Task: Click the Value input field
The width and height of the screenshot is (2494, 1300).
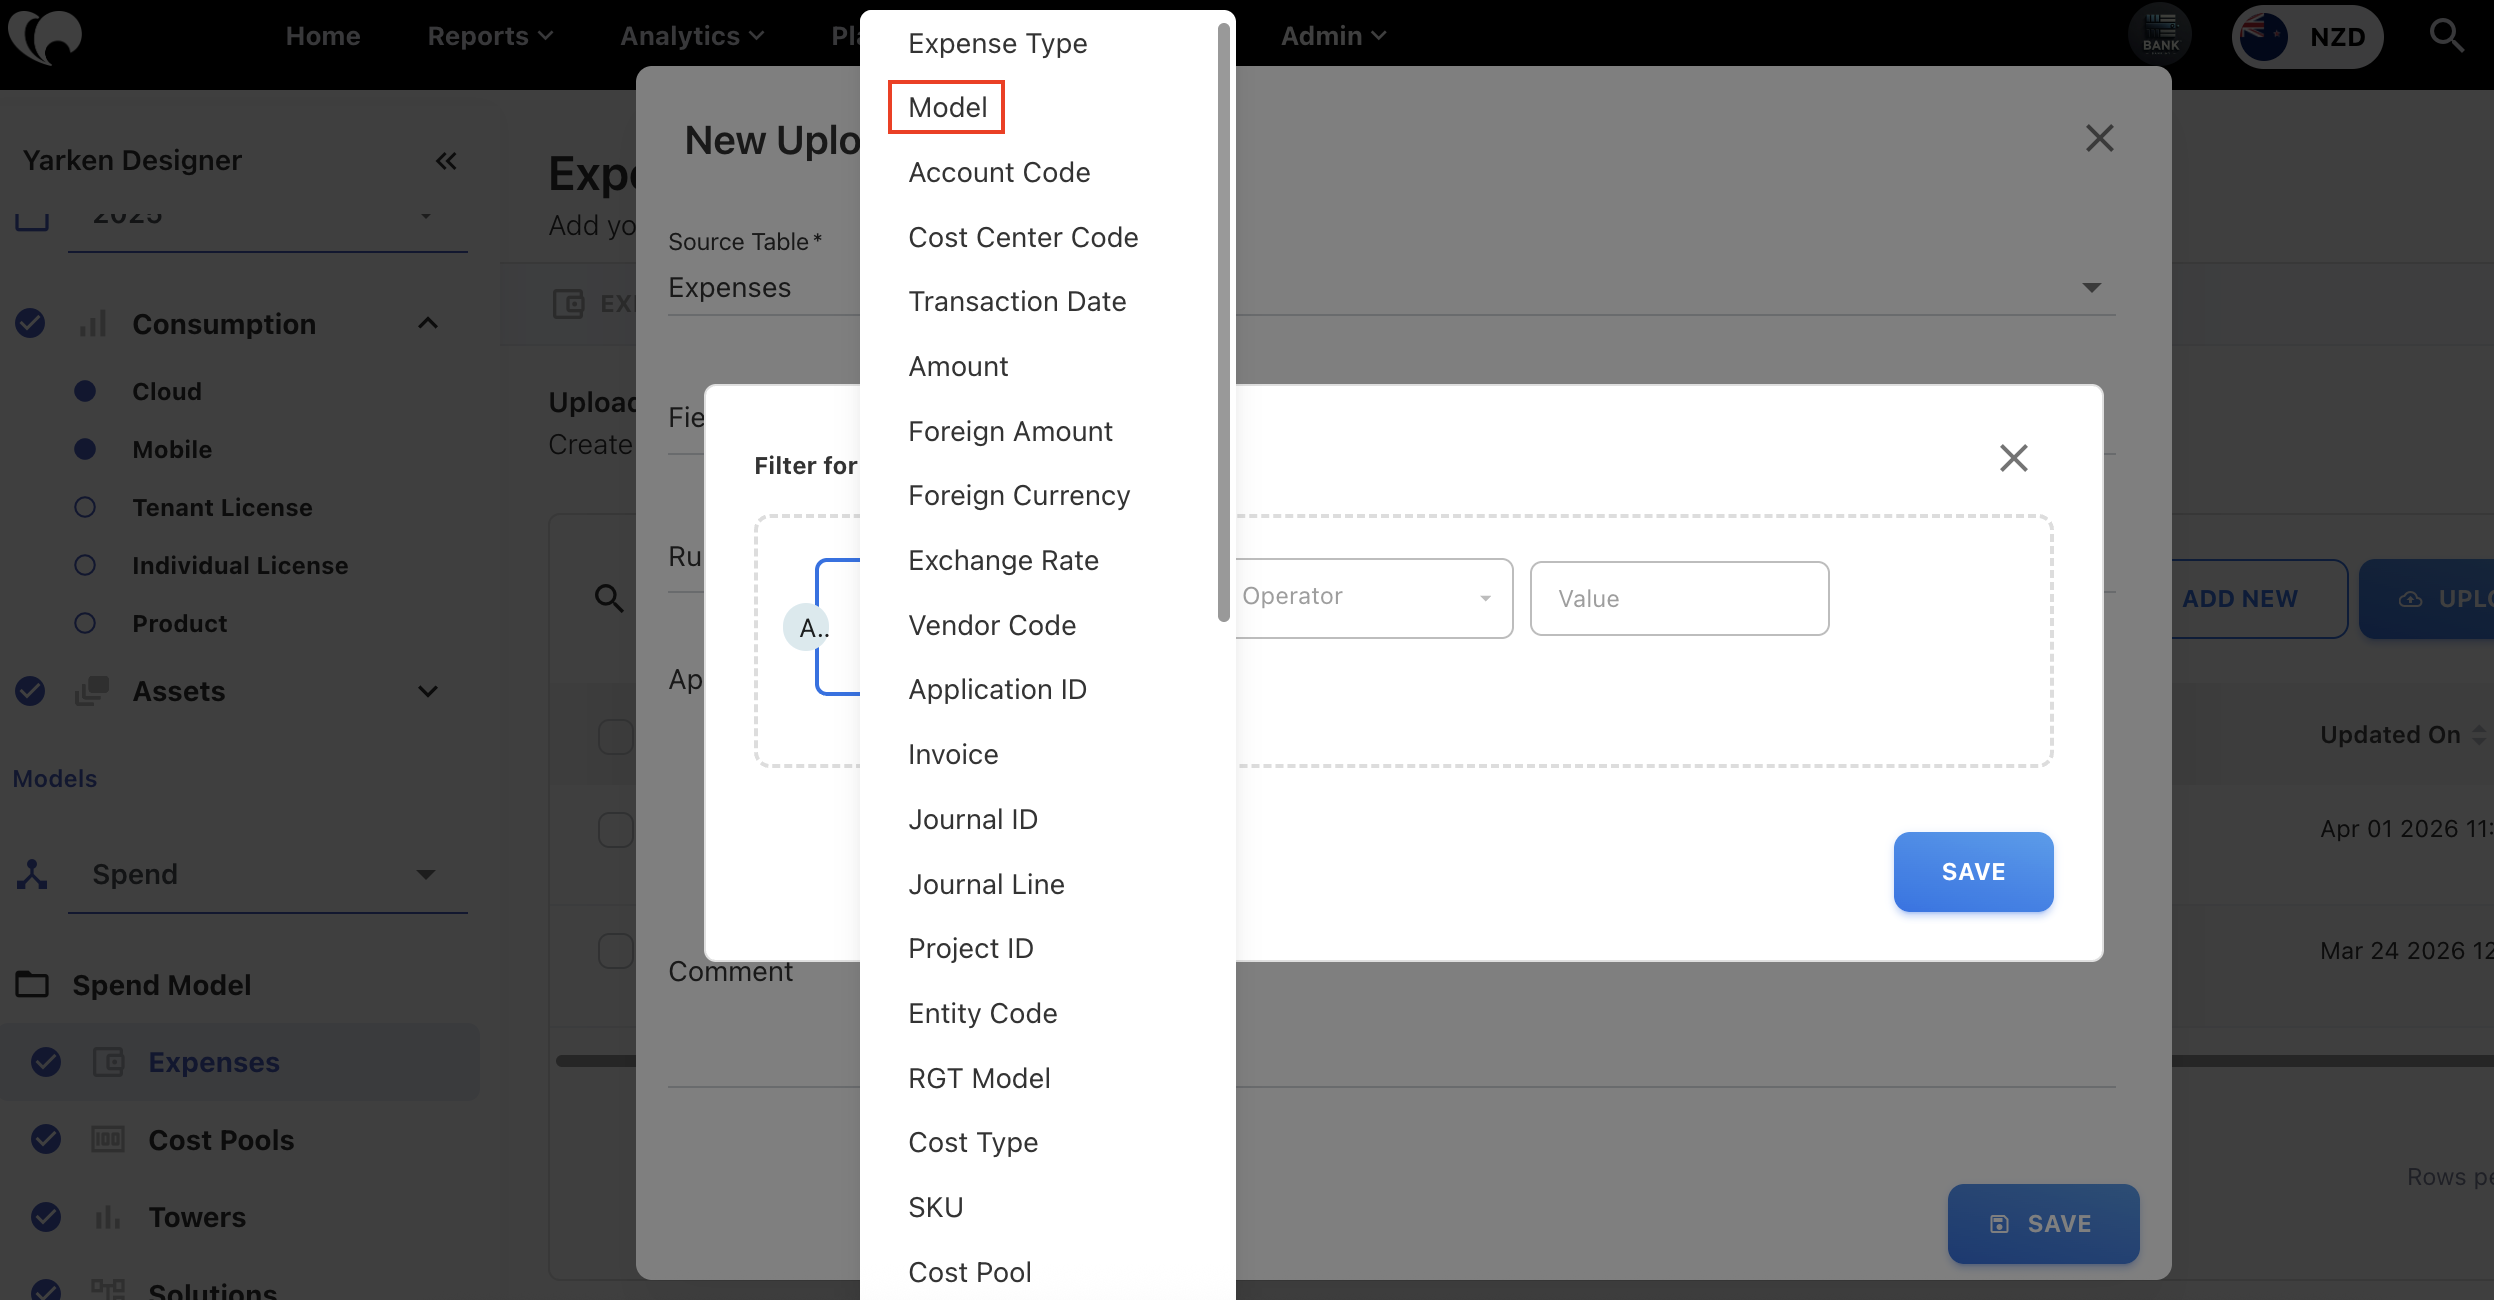Action: [1679, 598]
